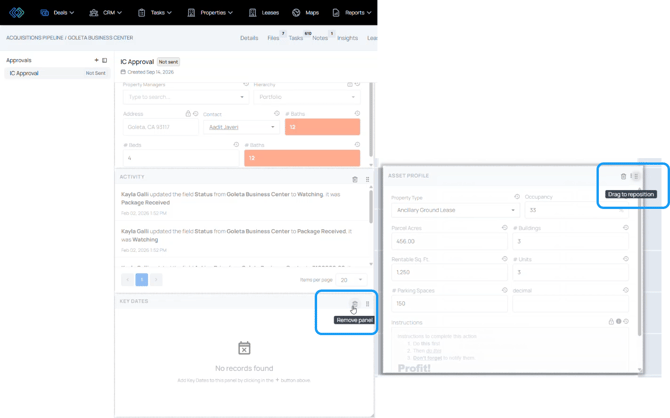This screenshot has height=418, width=670.
Task: Click the Not sent status badge
Action: click(168, 62)
